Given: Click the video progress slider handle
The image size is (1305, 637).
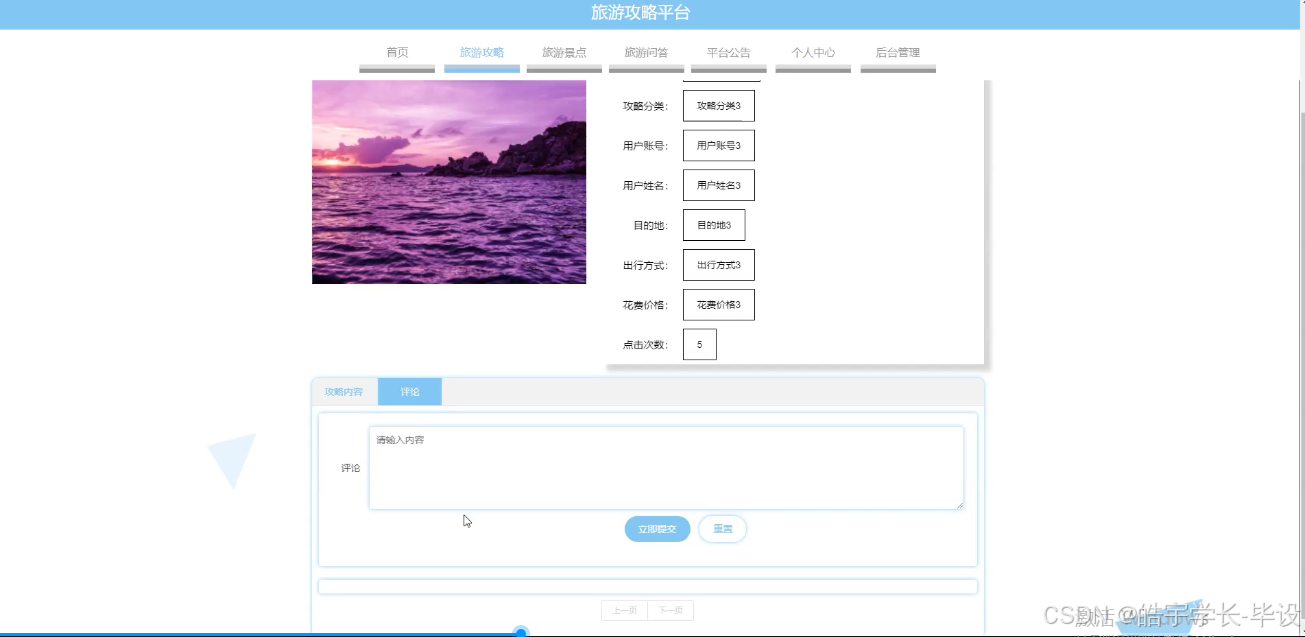Looking at the screenshot, I should [521, 632].
